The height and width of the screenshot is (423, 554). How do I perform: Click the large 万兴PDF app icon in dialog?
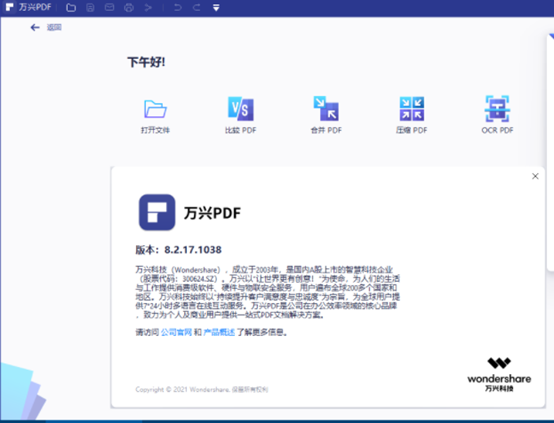tap(157, 212)
